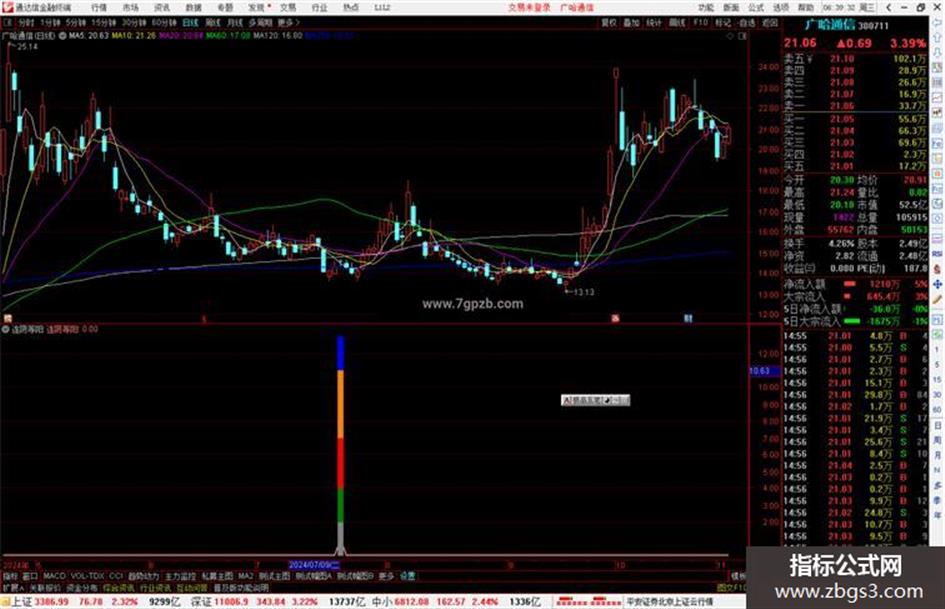This screenshot has height=609, width=945.
Task: Click the 统计 statistics button
Action: 654,22
